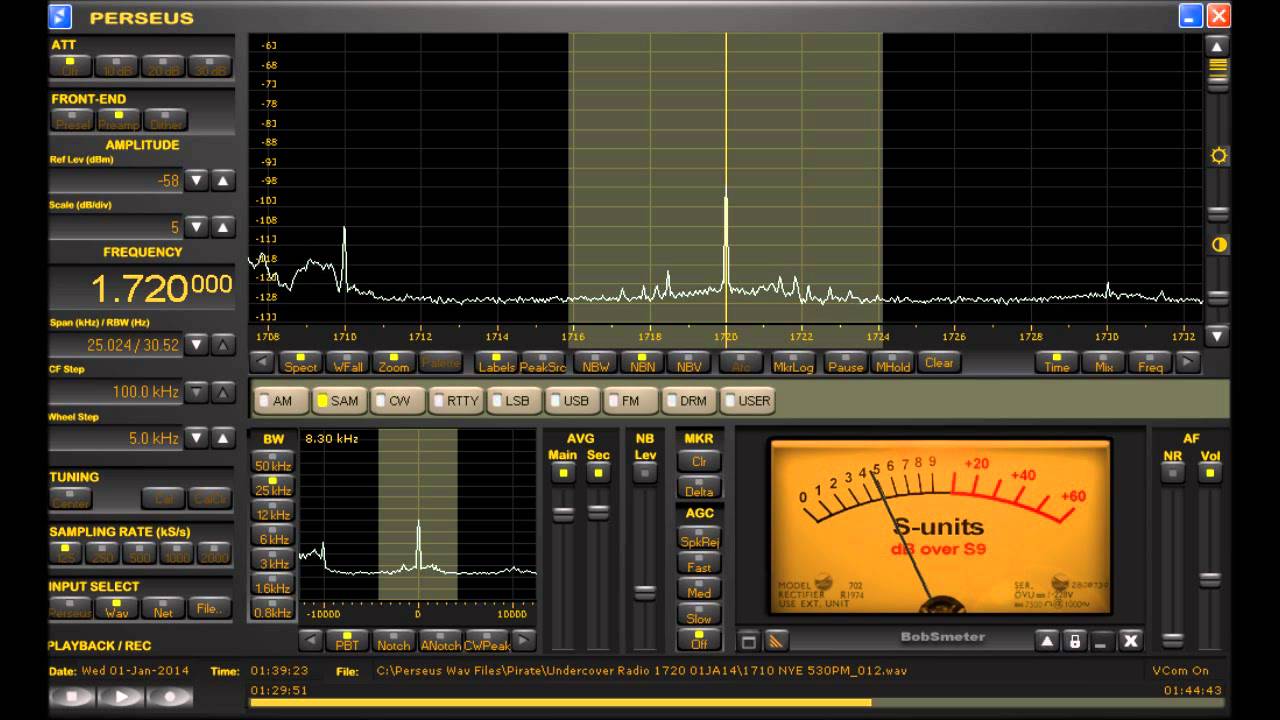Toggle the NBN noise blanker

pyautogui.click(x=643, y=362)
